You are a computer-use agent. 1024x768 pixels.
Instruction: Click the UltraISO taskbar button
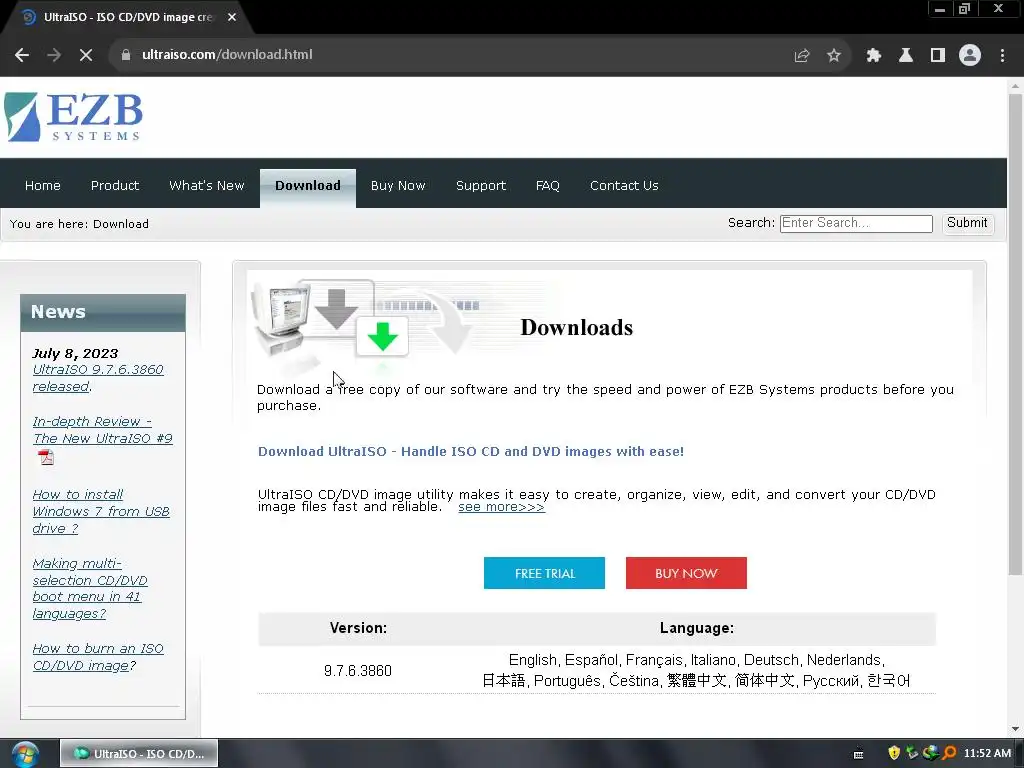tap(139, 754)
